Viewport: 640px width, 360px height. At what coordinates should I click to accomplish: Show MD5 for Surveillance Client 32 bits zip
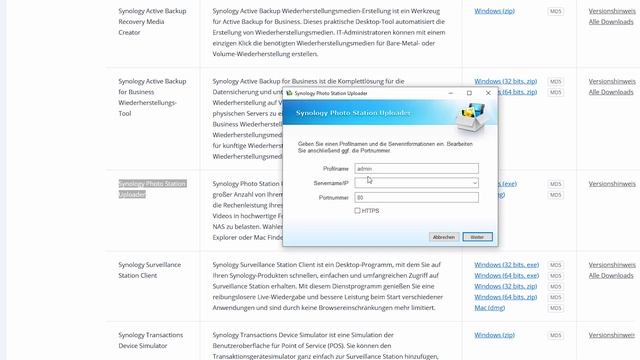pos(556,287)
